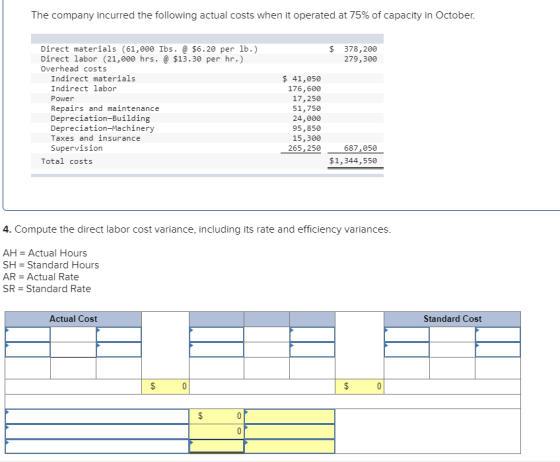Click second-row center cell in middle section
Viewport: 560px width, 462px height.
pyautogui.click(x=267, y=350)
